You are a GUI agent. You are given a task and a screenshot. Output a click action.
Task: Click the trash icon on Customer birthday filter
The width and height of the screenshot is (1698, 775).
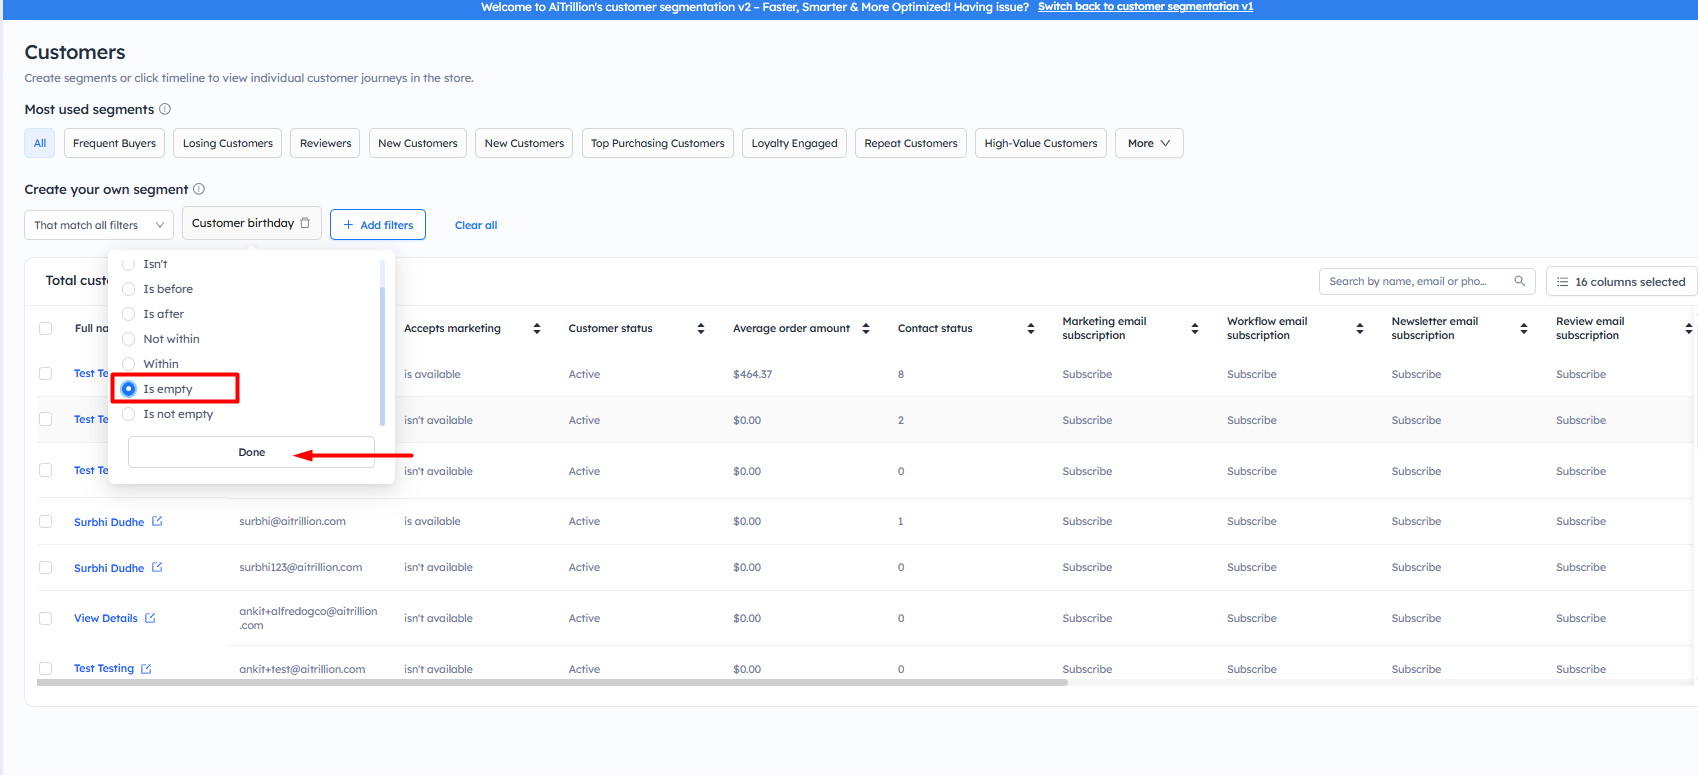(305, 223)
